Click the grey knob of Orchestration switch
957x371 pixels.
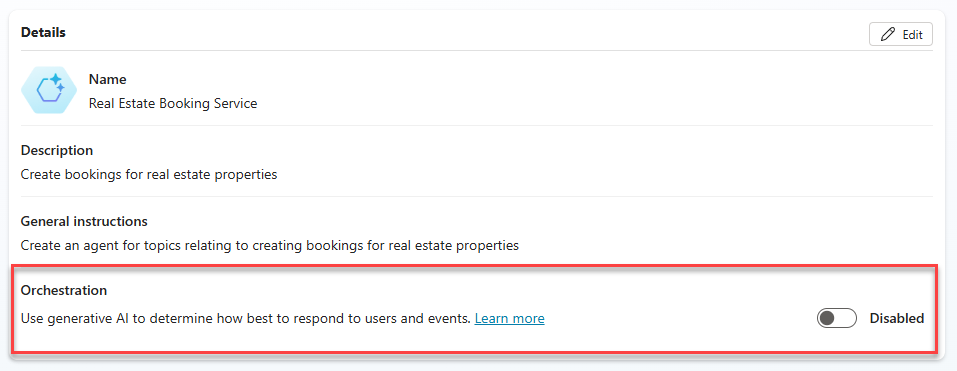coord(828,318)
